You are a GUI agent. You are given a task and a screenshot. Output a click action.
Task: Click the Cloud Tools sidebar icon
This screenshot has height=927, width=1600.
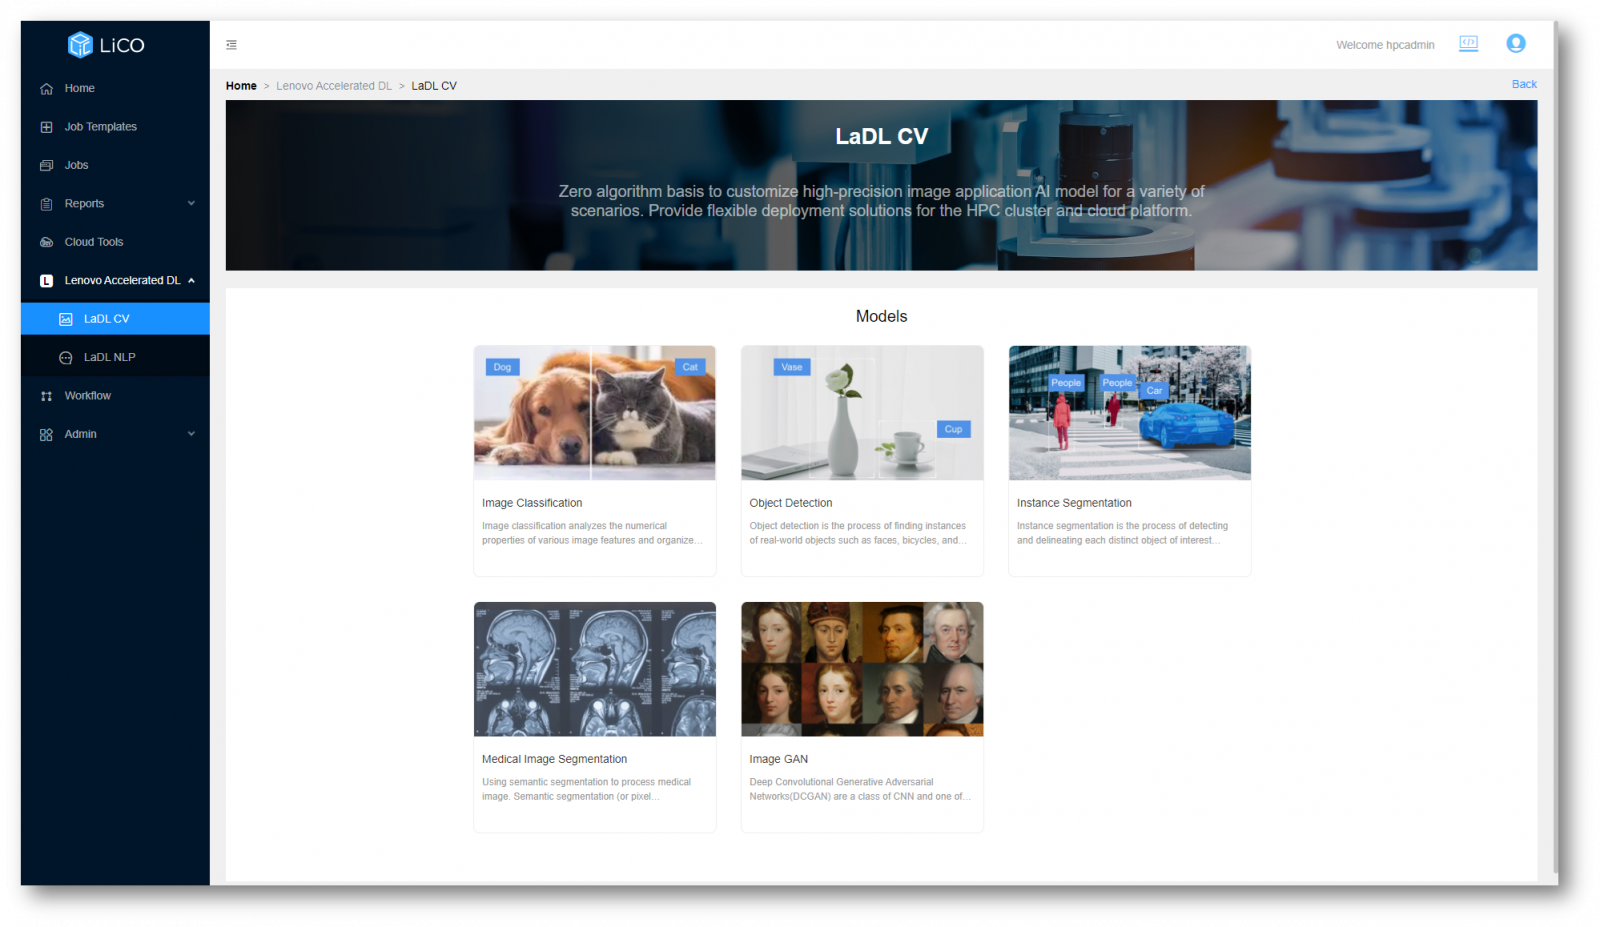tap(46, 242)
